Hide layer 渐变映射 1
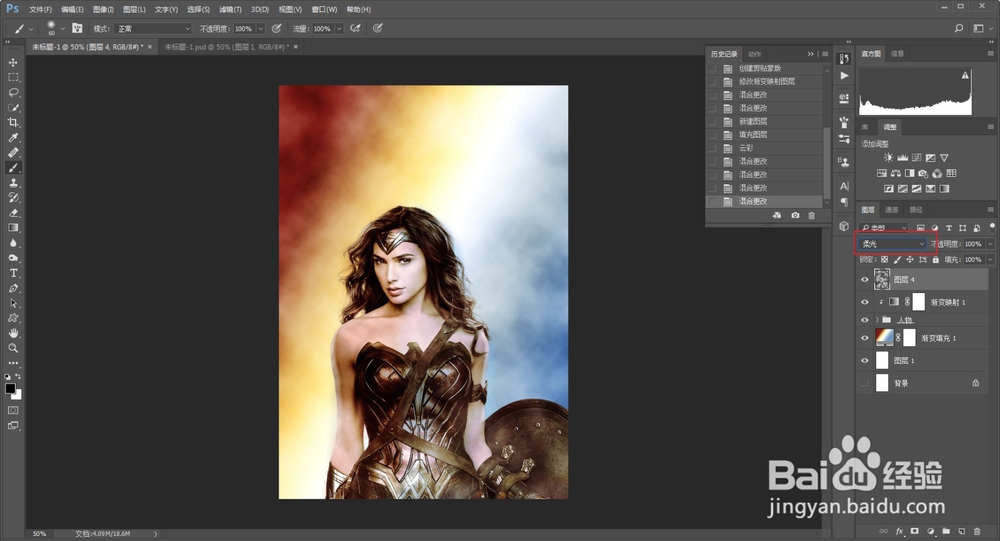1000x541 pixels. [865, 302]
